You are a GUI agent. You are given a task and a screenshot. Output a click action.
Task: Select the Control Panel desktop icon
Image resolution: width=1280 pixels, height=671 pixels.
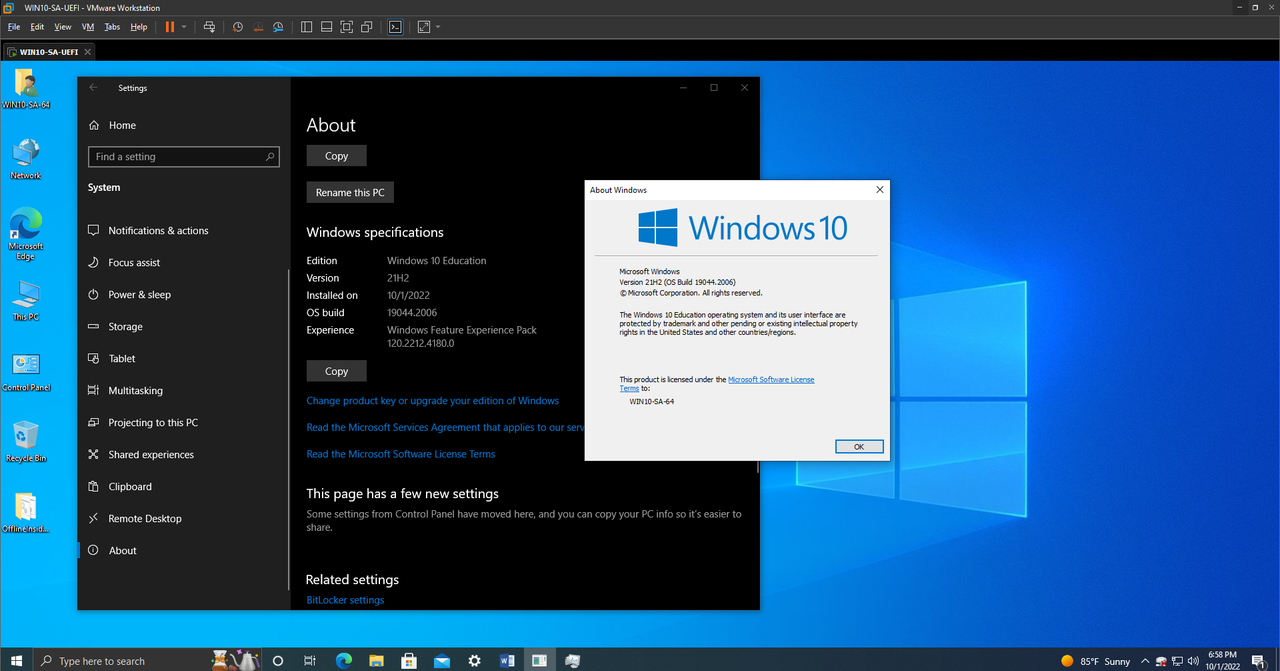(x=26, y=371)
